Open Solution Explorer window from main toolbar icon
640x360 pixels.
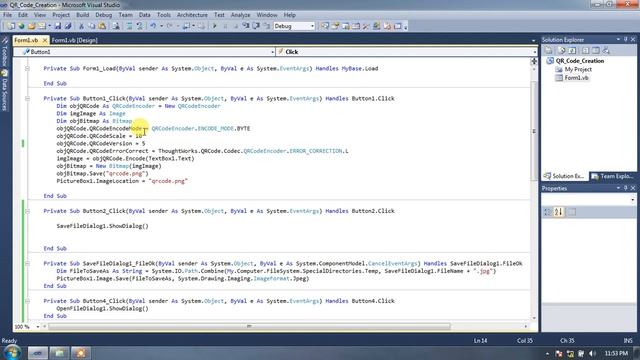324,26
